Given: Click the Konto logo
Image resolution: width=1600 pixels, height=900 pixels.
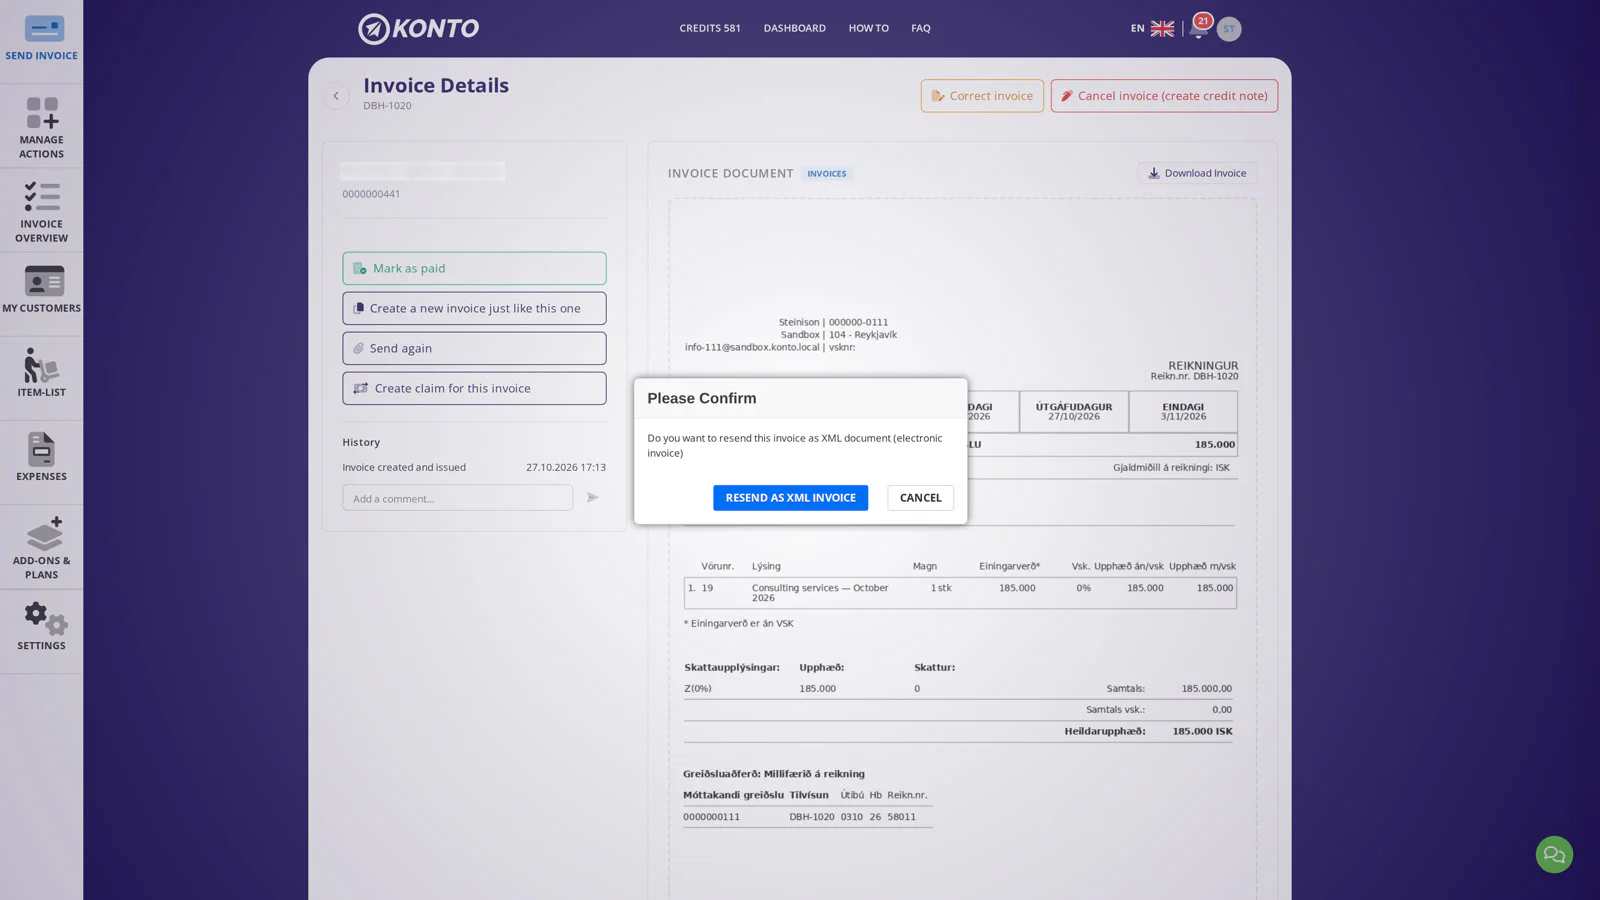Looking at the screenshot, I should click(x=419, y=28).
